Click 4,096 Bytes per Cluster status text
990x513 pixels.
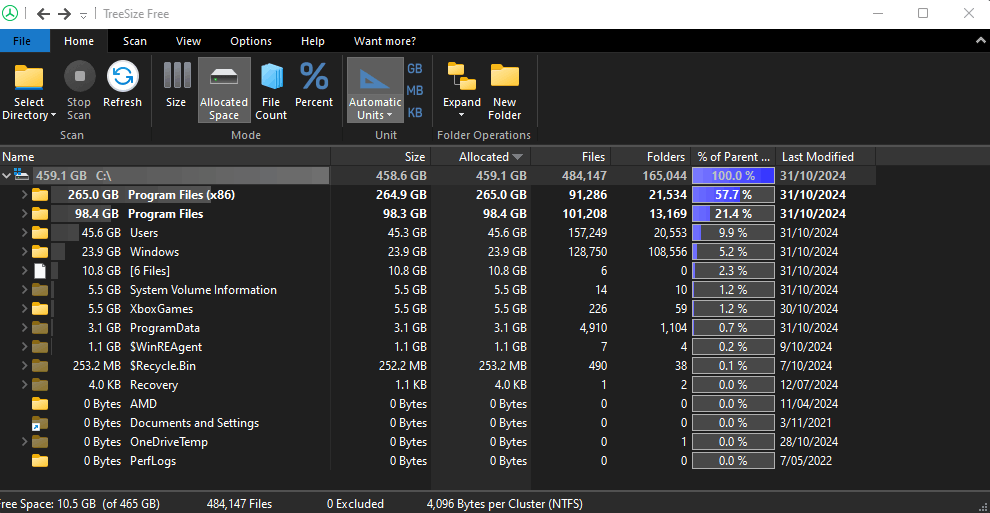point(504,504)
